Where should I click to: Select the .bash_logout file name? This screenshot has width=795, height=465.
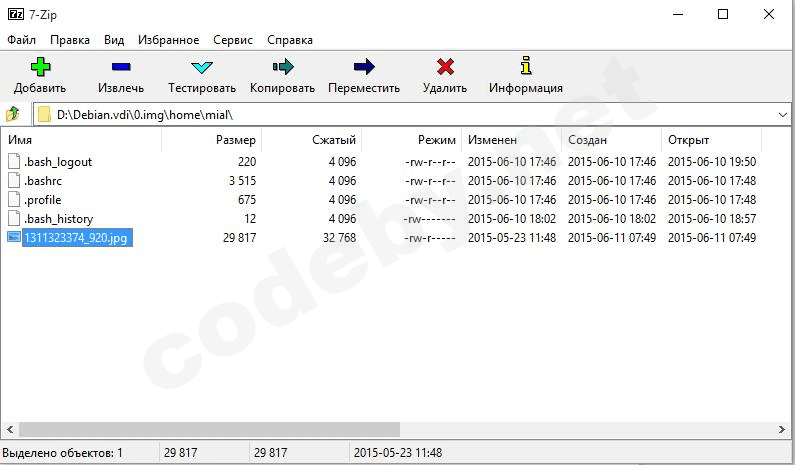coord(58,162)
